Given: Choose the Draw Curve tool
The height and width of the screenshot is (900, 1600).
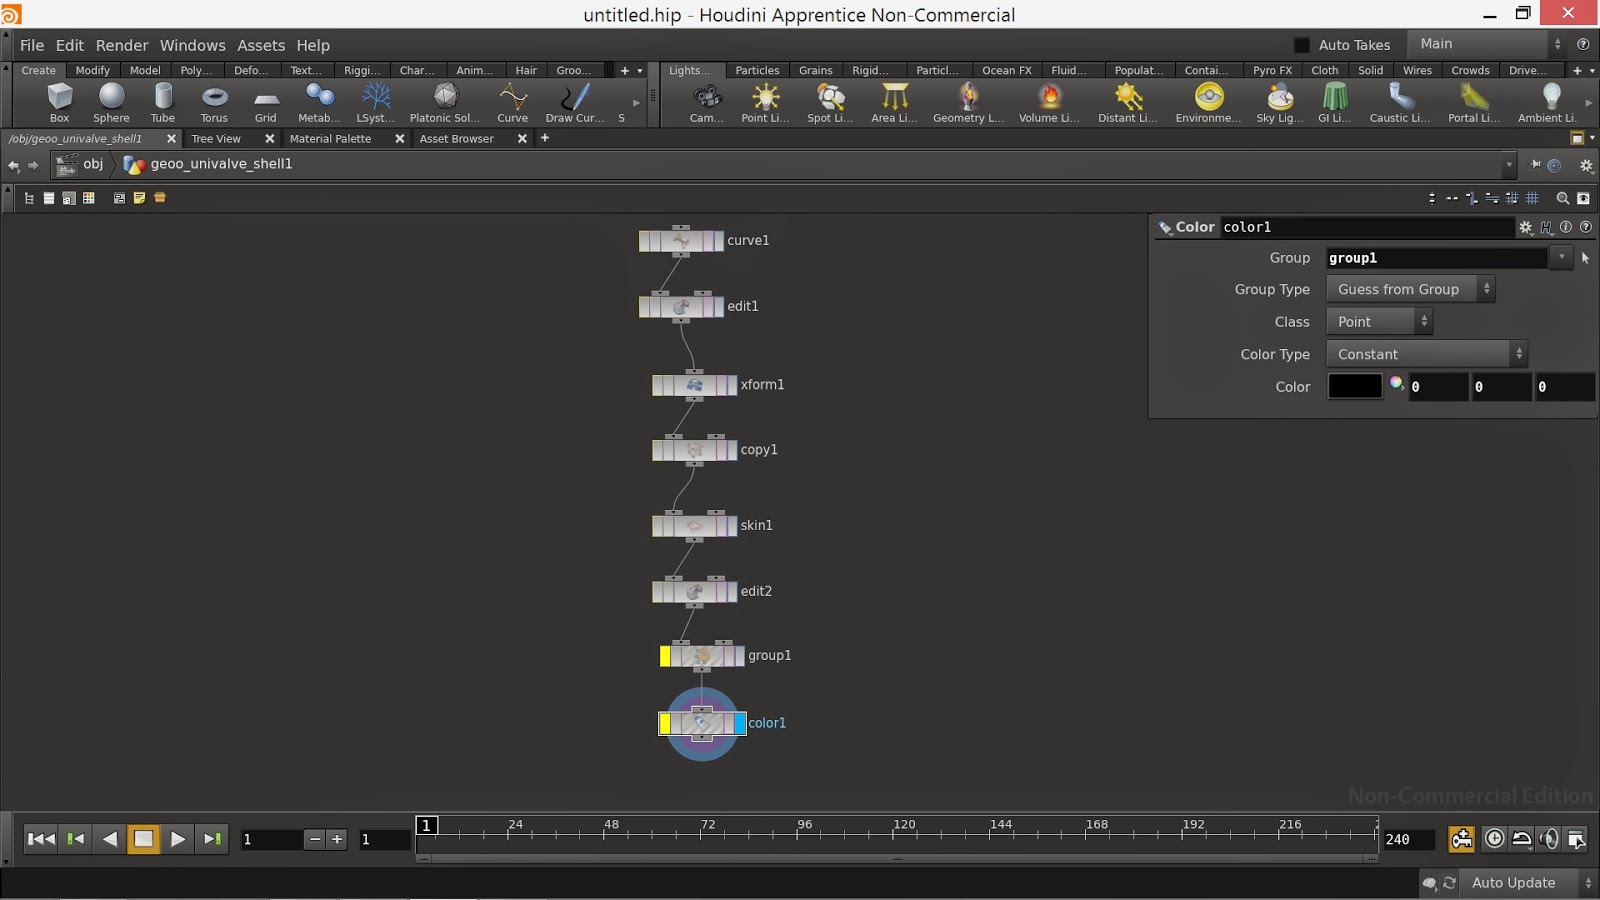Looking at the screenshot, I should [x=574, y=102].
